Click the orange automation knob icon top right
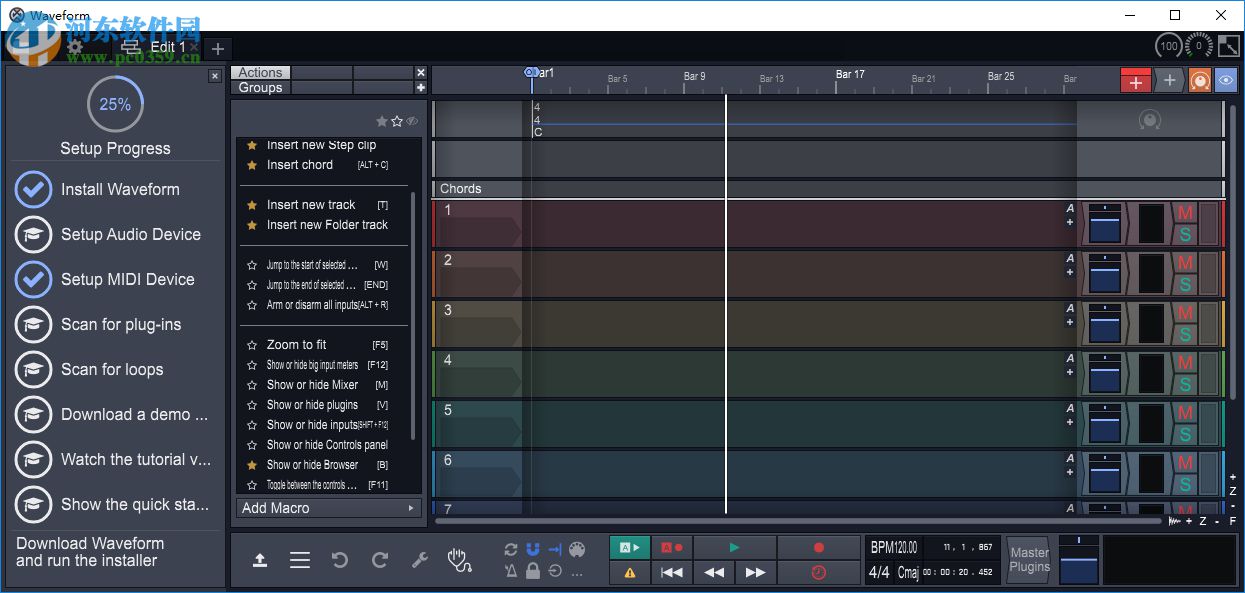 point(1199,80)
